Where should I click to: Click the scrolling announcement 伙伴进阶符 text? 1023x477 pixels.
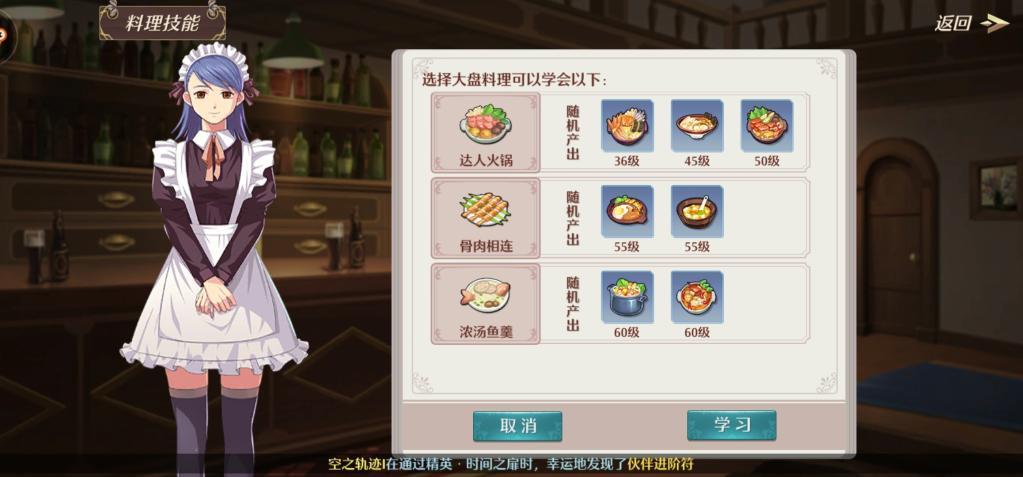(x=660, y=465)
